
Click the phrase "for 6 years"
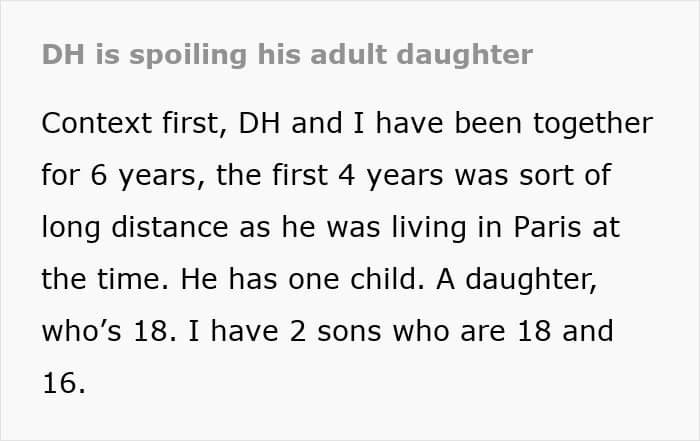[x=110, y=175]
